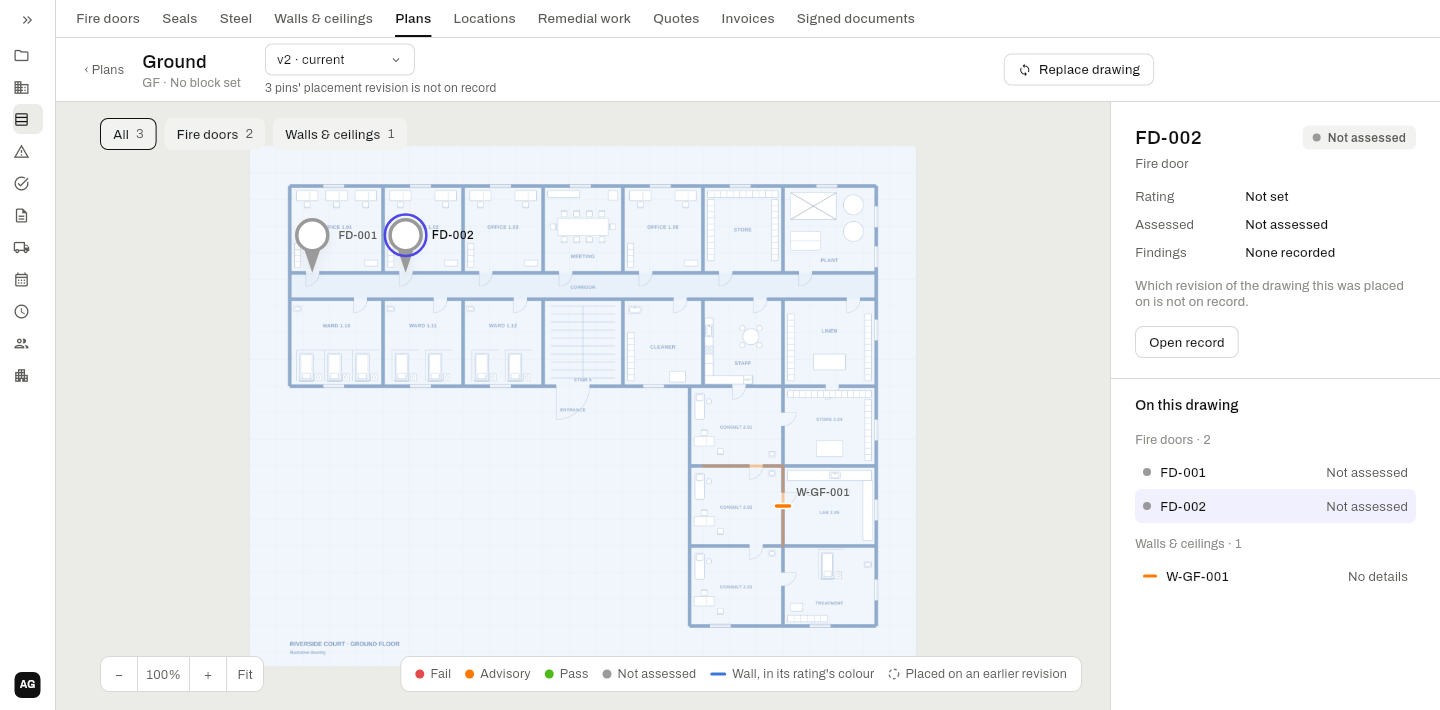Click the Replace drawing button
This screenshot has width=1440, height=710.
click(x=1079, y=69)
